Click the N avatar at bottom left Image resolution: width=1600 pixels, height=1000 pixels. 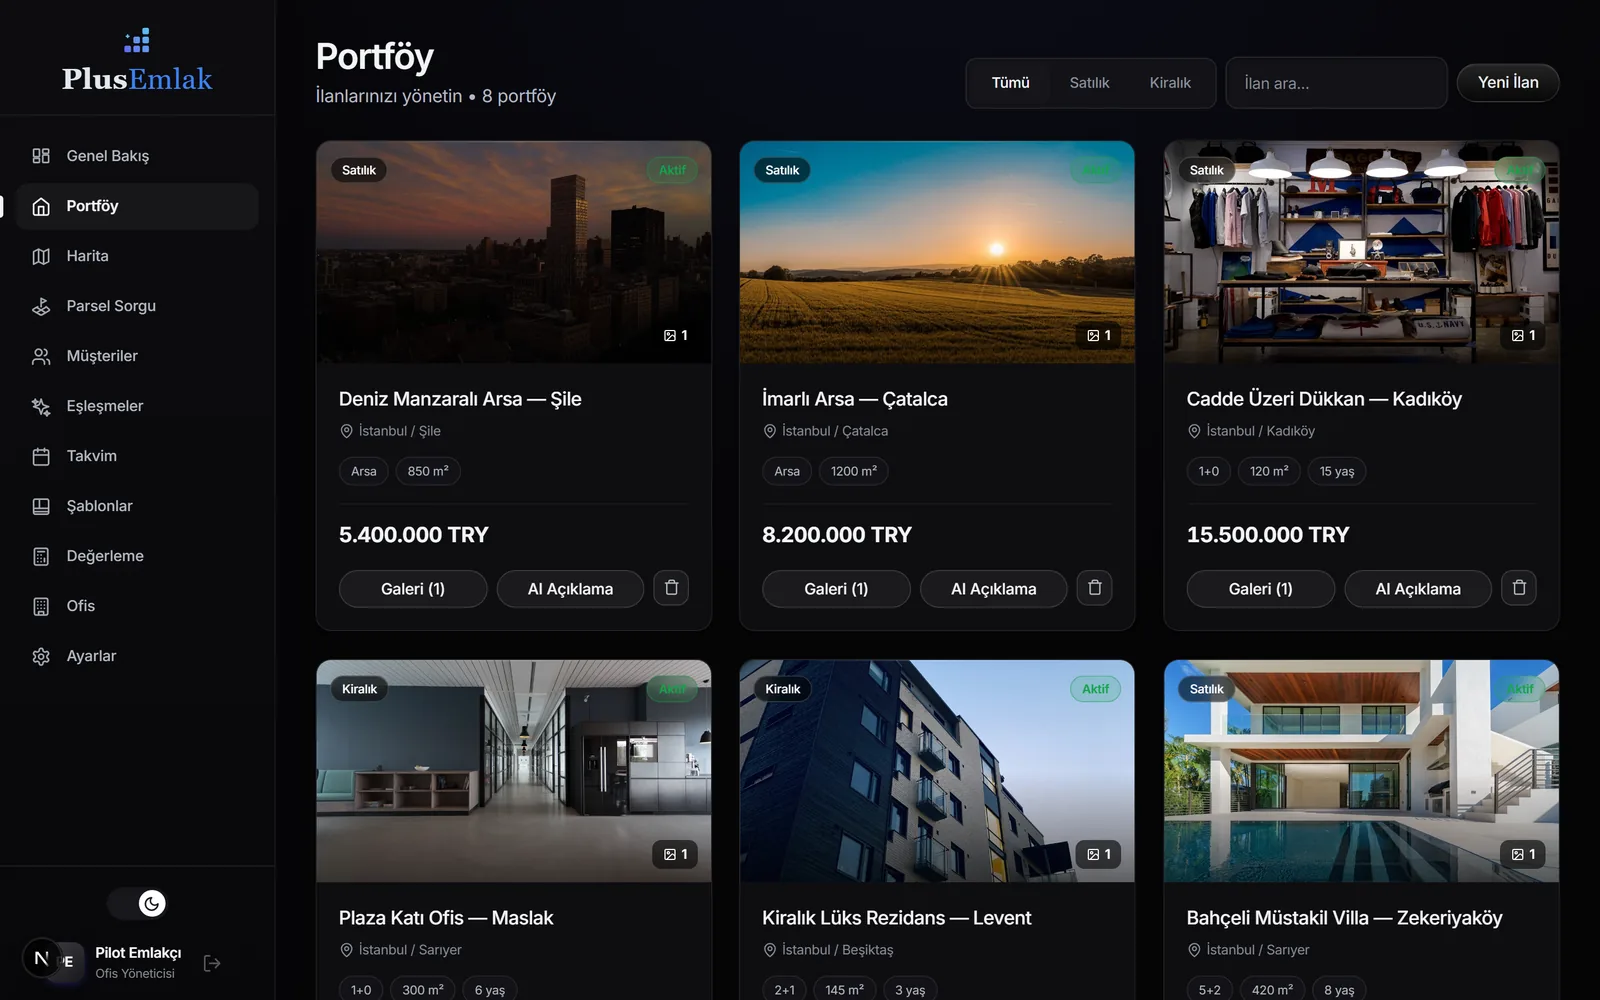pos(41,958)
